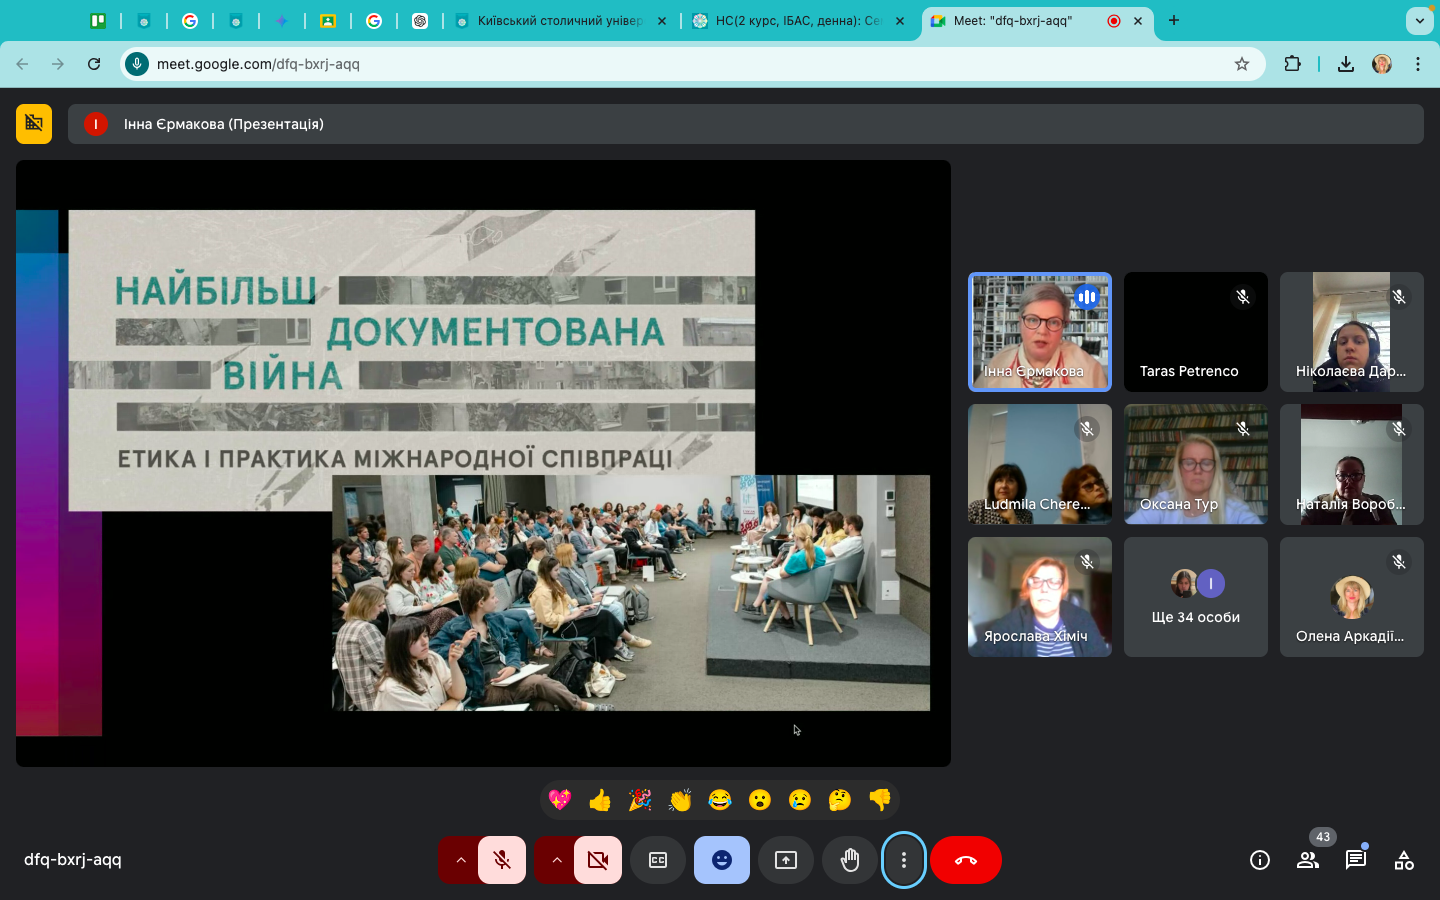The image size is (1440, 900).
Task: Toggle closed captions button
Action: coord(658,860)
